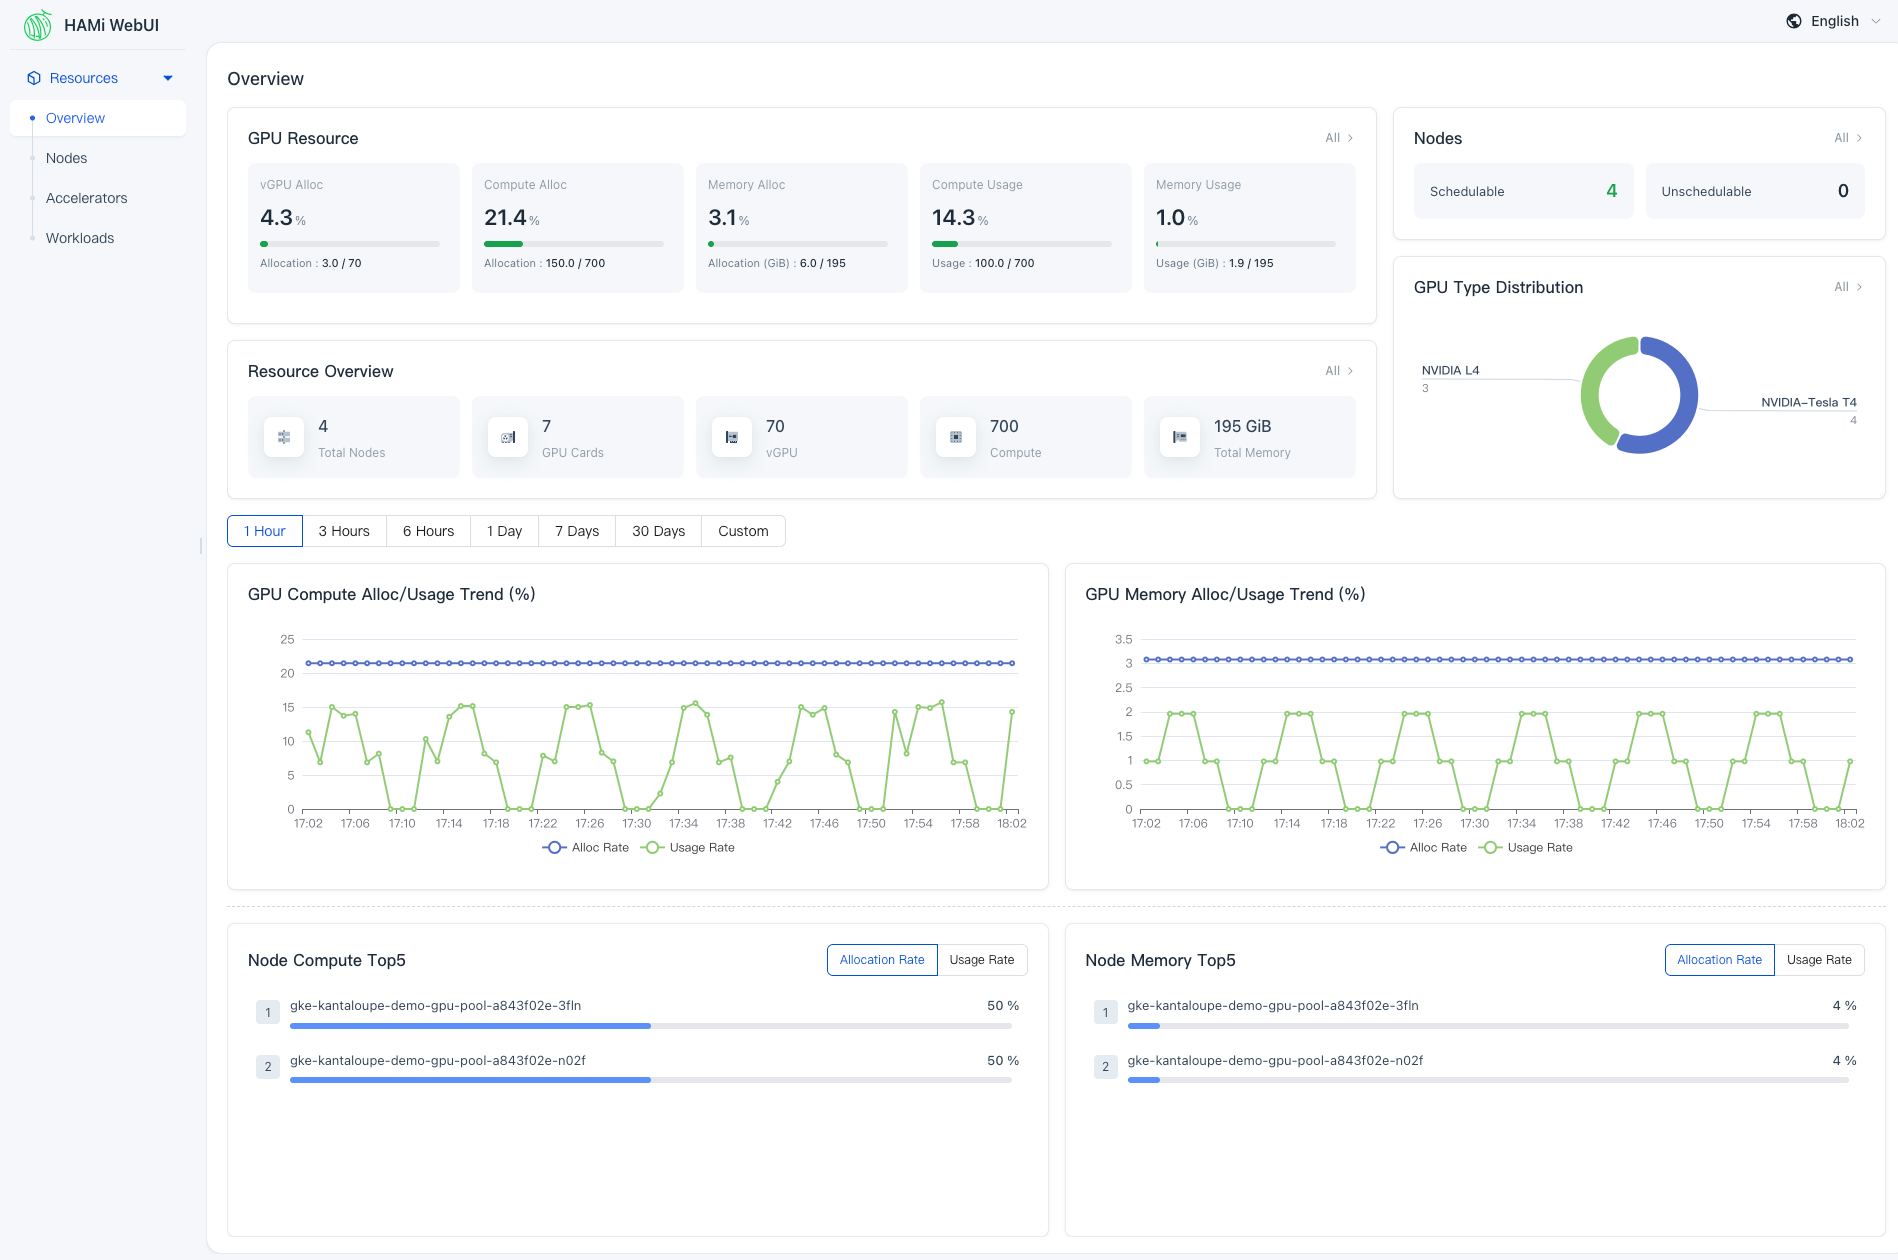The height and width of the screenshot is (1260, 1898).
Task: Click the HAMi WebUI logo
Action: click(37, 25)
